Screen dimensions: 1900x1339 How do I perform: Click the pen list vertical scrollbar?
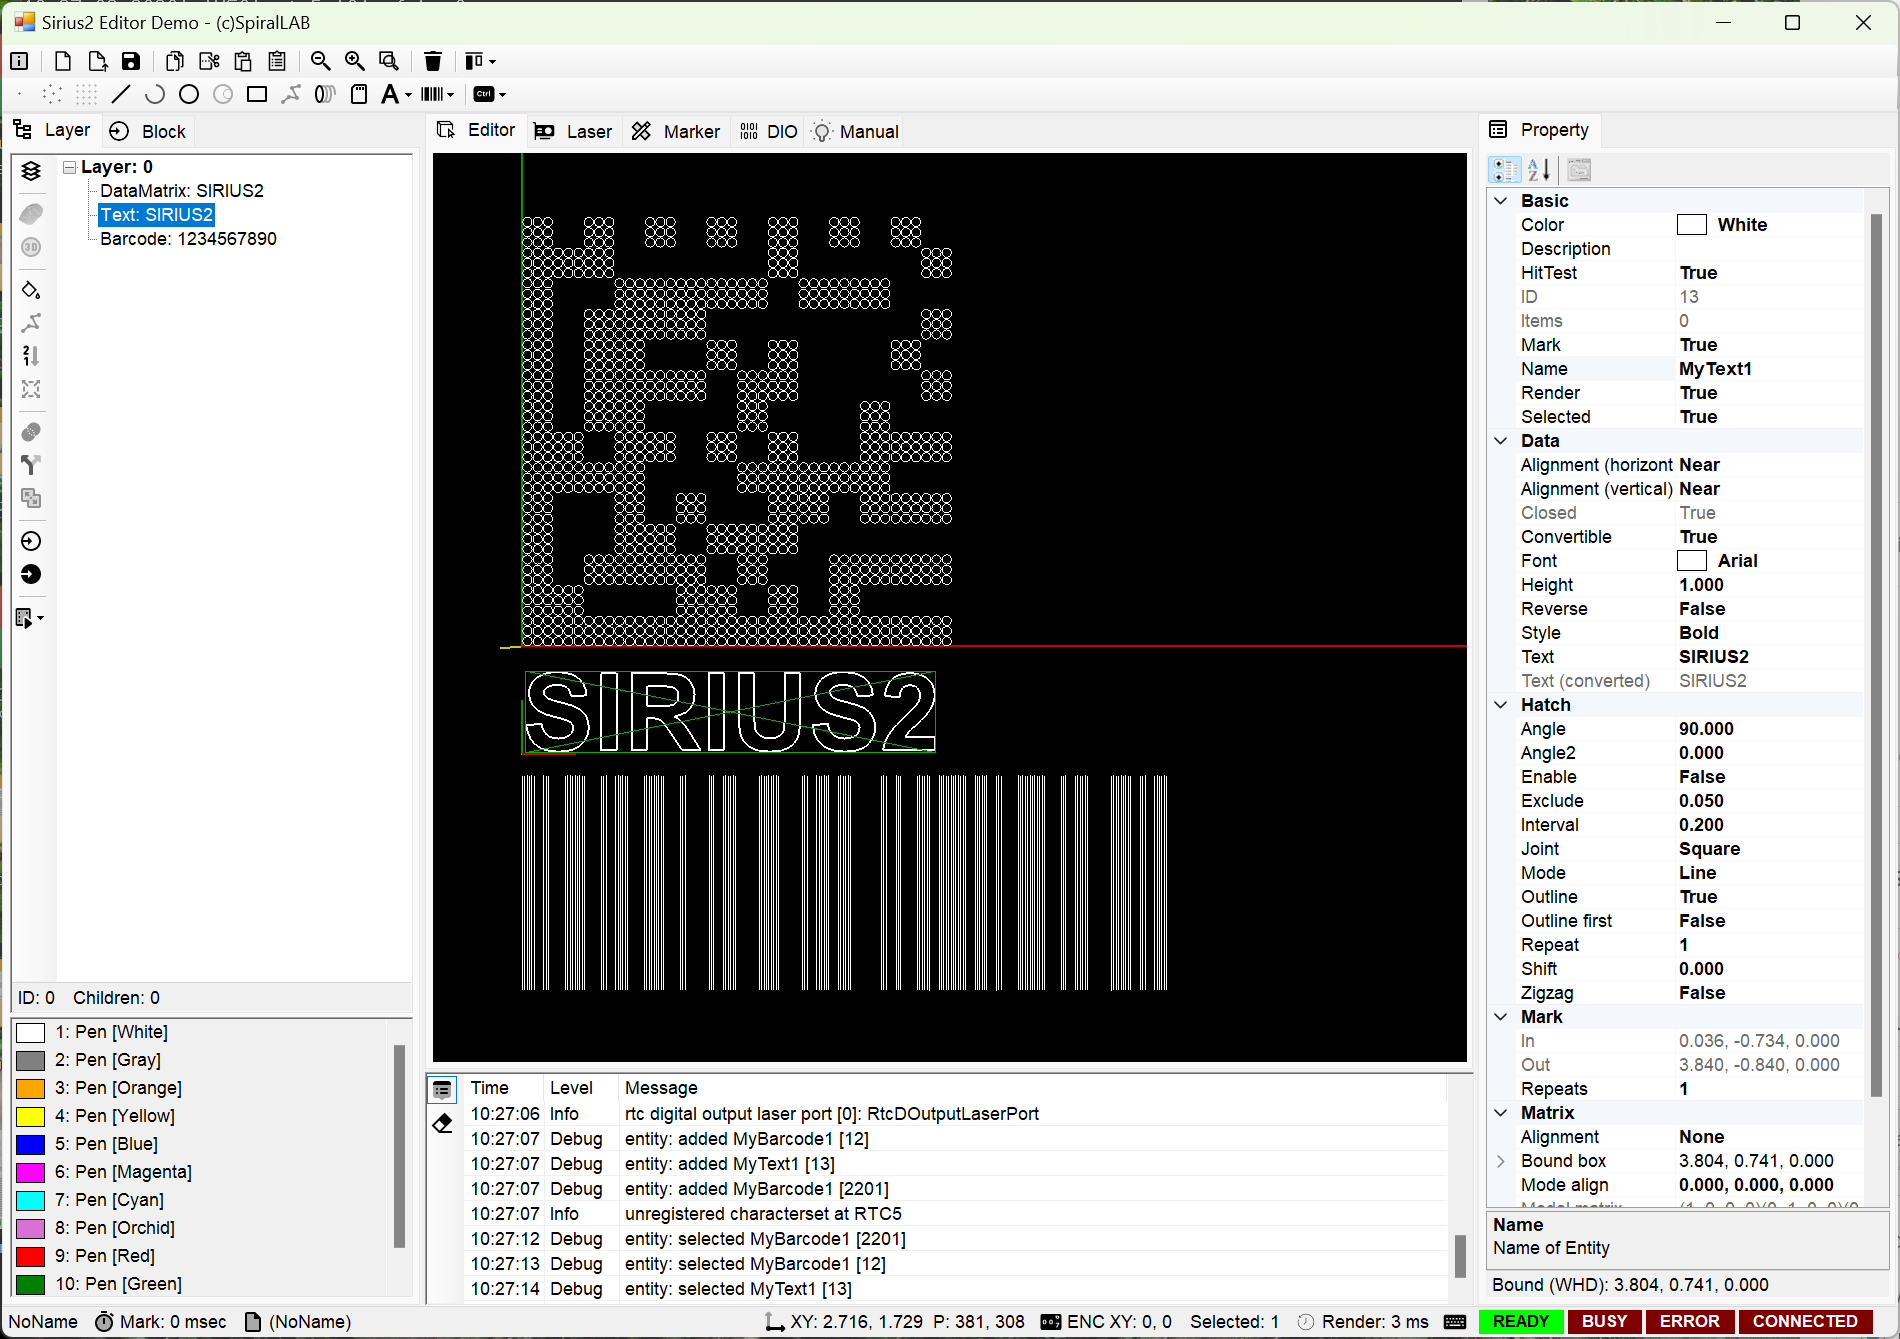point(399,1146)
